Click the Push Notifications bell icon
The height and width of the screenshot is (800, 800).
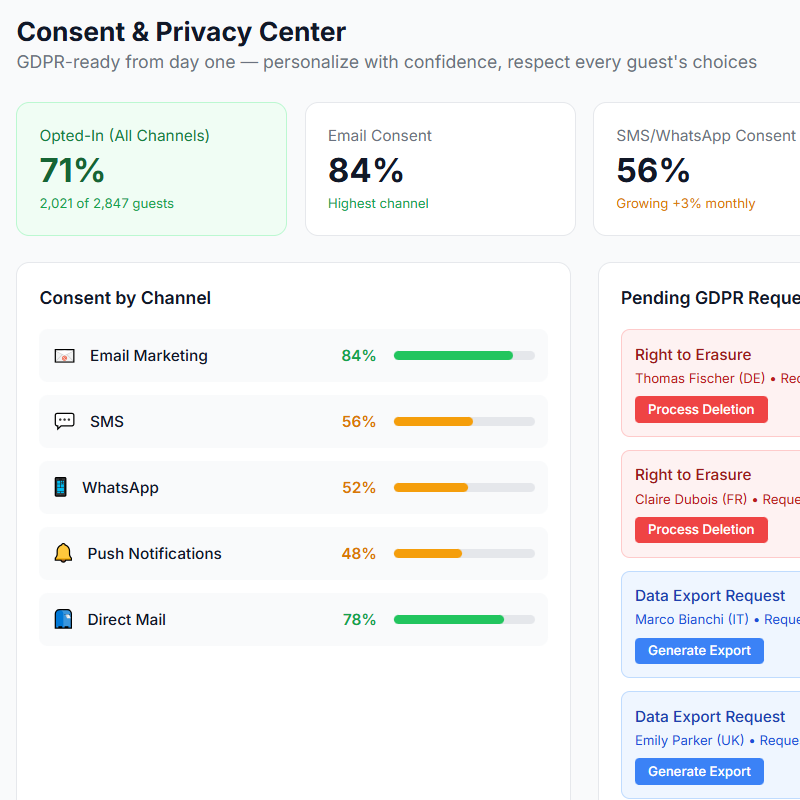pyautogui.click(x=63, y=553)
